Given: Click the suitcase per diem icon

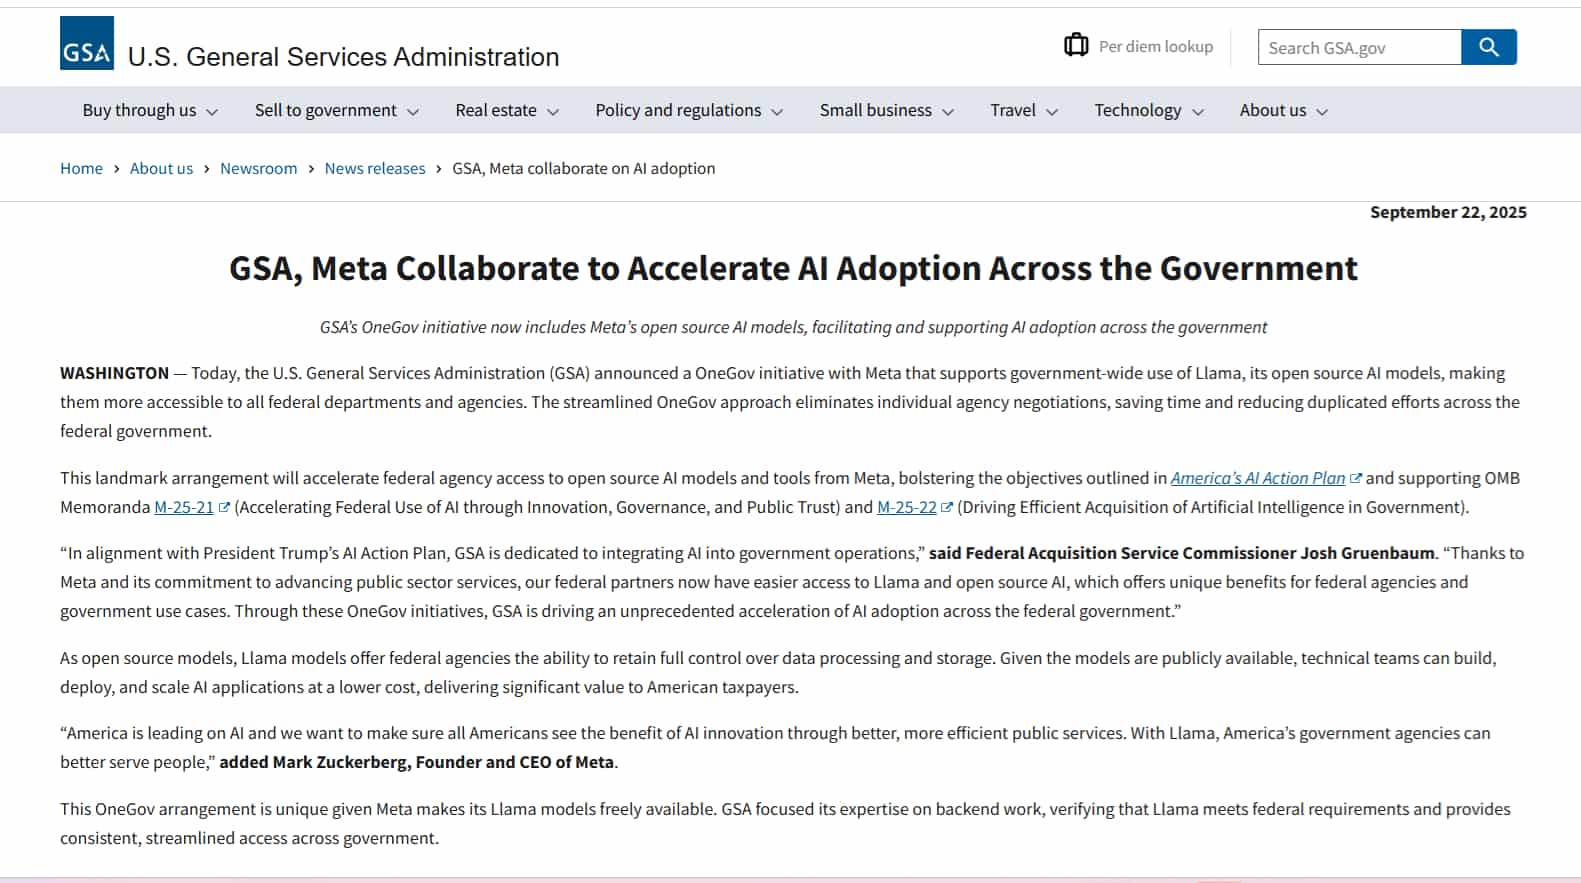Looking at the screenshot, I should coord(1076,45).
